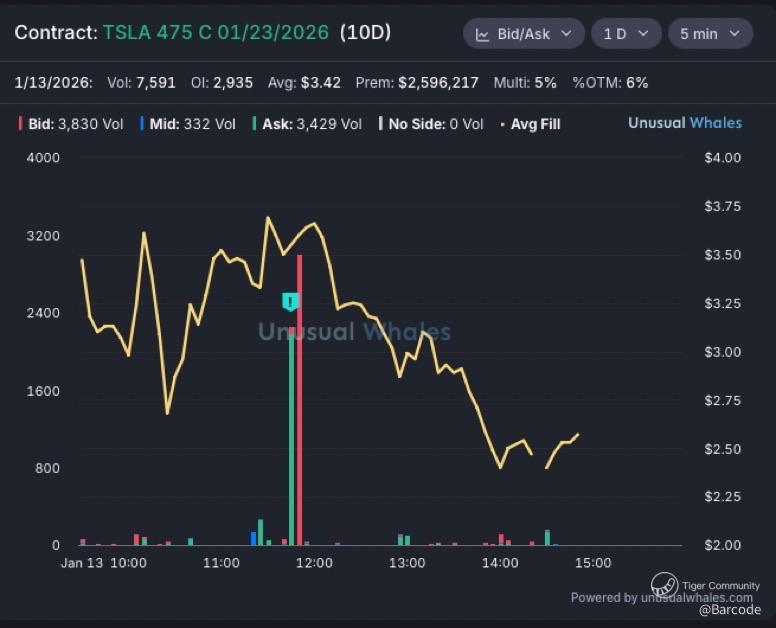Expand the Bid/Ask dropdown arrow
776x628 pixels.
tap(566, 34)
